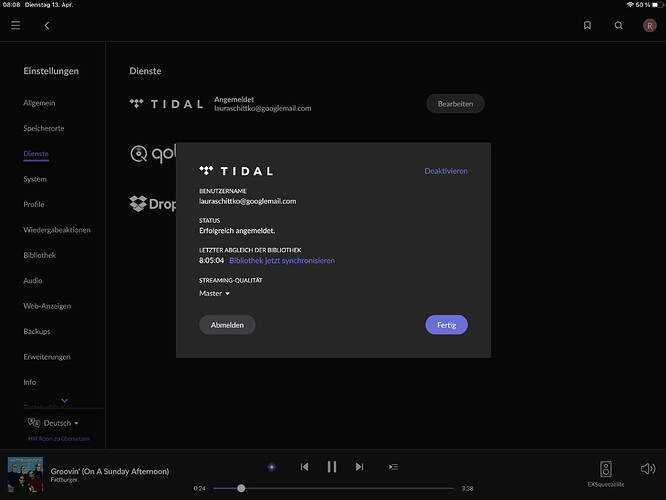
Task: Click the song title Groovin' (On A Sunday Afternoon)
Action: (110, 471)
